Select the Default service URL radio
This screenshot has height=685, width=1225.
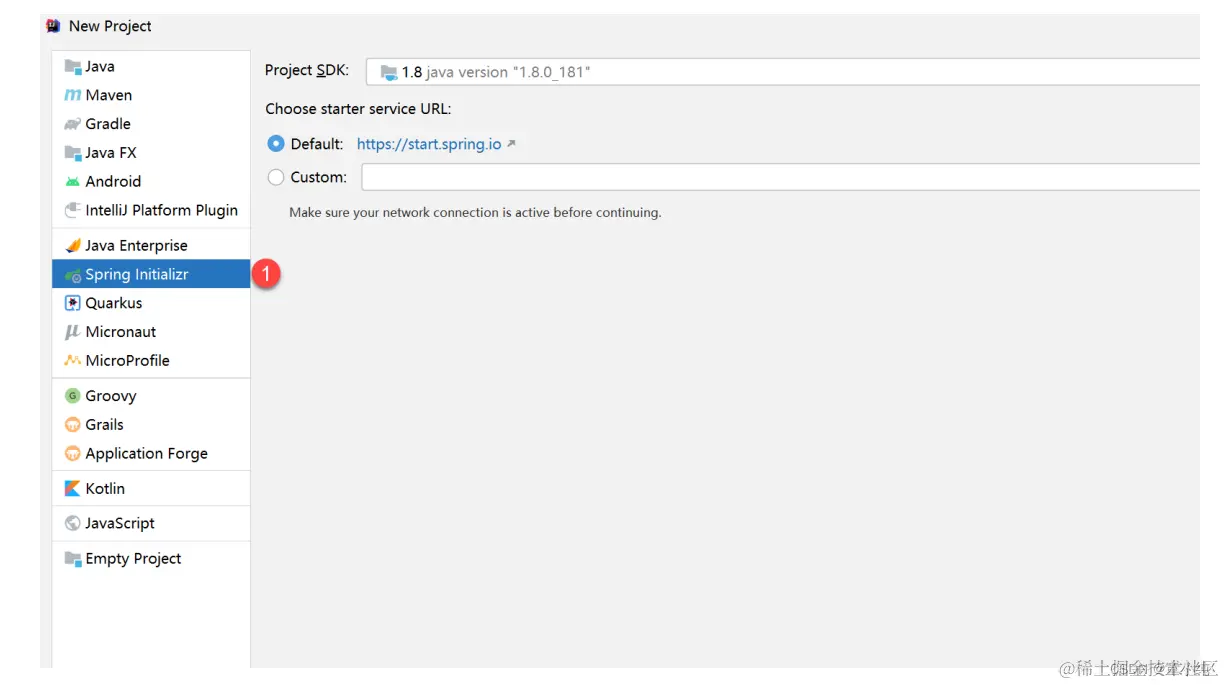click(276, 144)
